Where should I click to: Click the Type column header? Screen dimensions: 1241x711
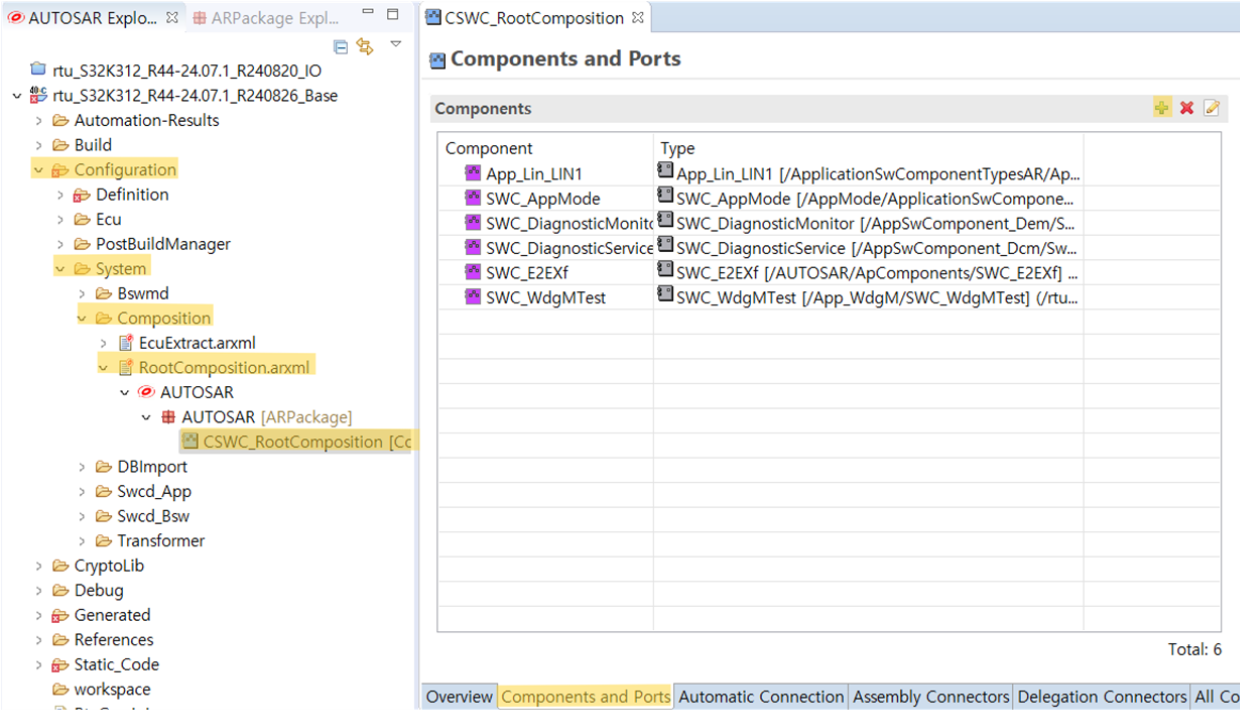tap(869, 148)
